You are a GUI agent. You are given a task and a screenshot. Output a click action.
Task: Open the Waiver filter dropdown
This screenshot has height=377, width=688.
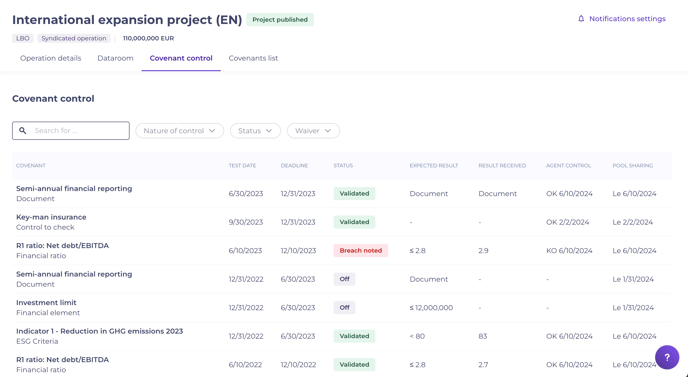313,131
